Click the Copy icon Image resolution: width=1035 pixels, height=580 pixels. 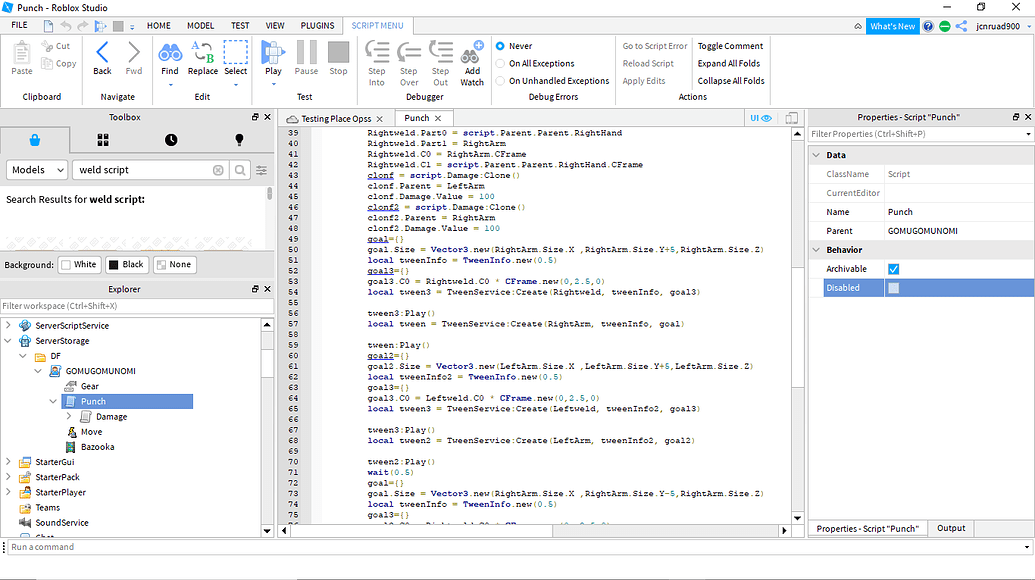coord(47,63)
